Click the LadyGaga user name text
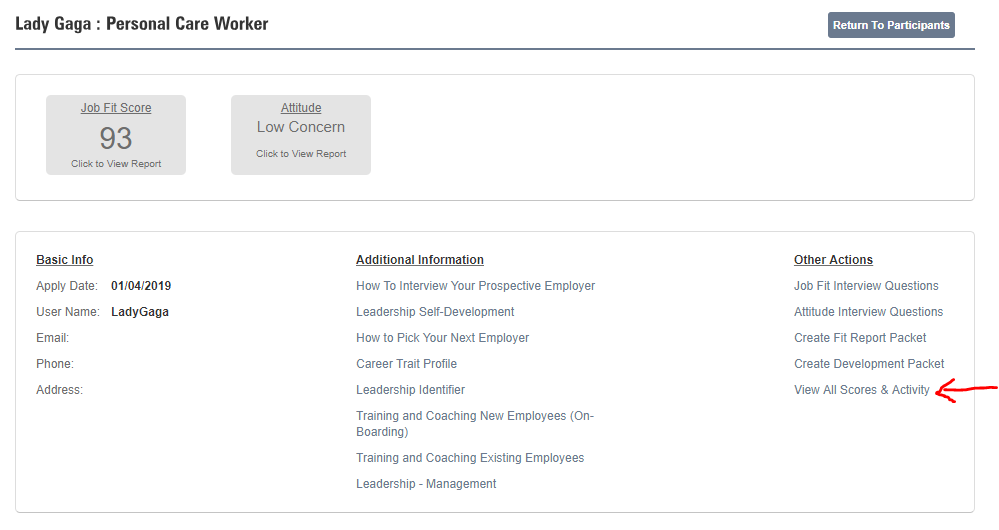 pyautogui.click(x=140, y=312)
